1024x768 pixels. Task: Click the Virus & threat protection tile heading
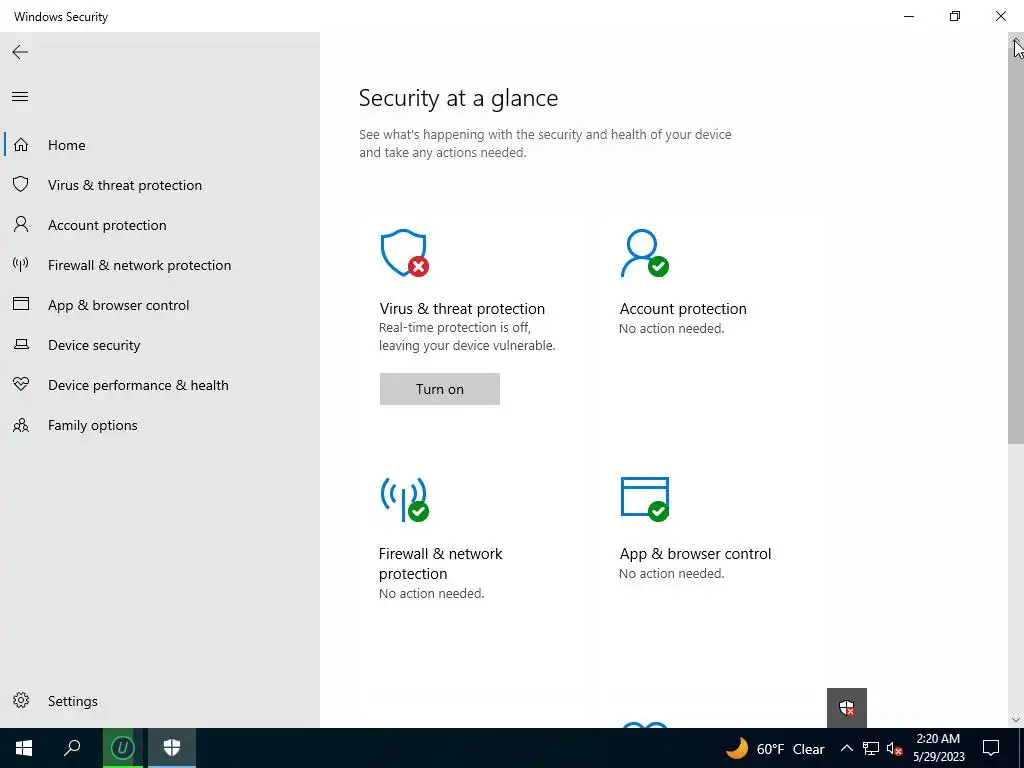(x=462, y=308)
